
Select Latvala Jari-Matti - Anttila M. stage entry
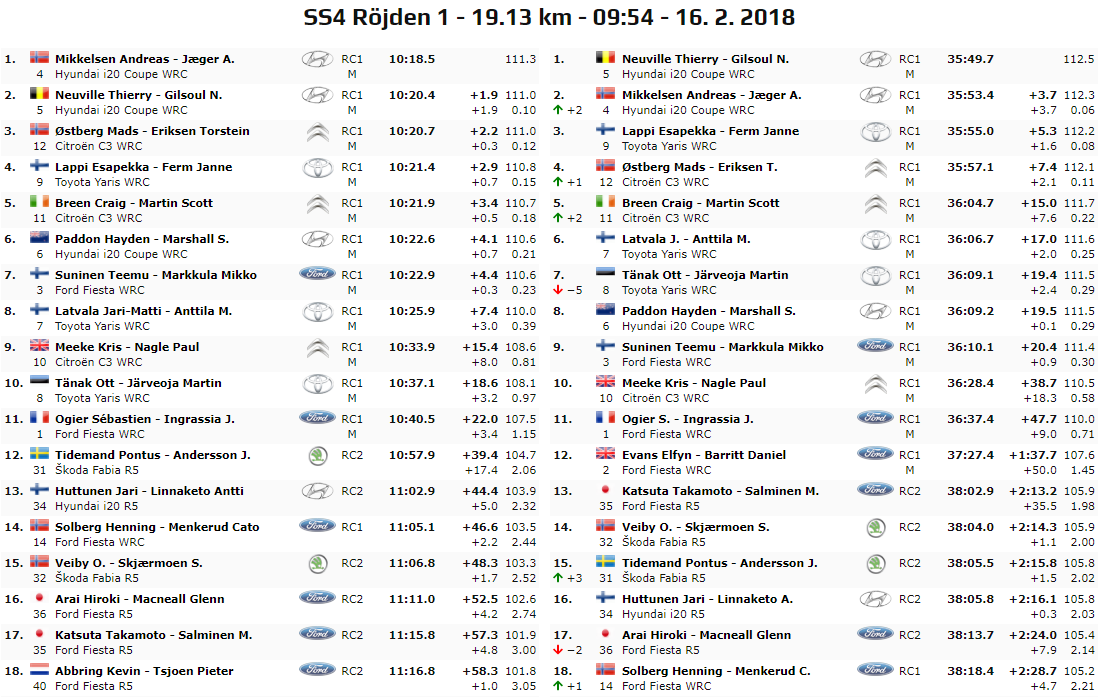pos(143,311)
